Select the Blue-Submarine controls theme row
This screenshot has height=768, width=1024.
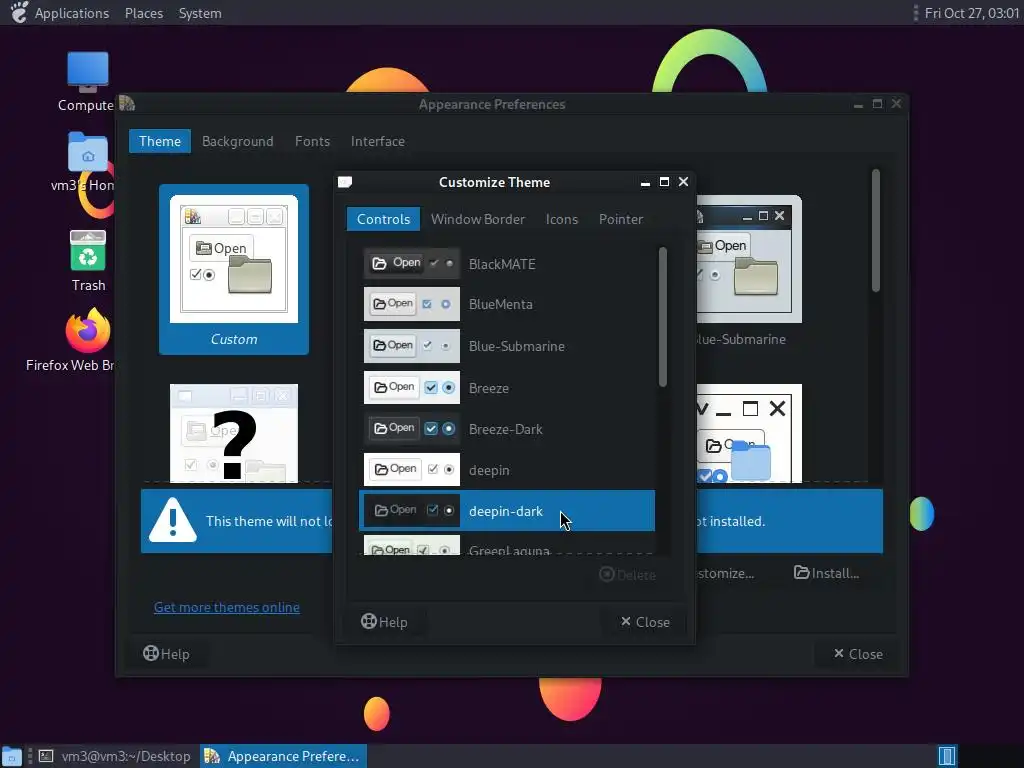pyautogui.click(x=507, y=345)
